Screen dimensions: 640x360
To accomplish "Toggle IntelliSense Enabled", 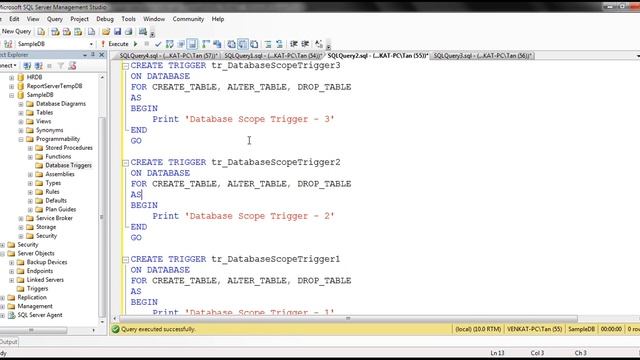I will (x=192, y=44).
